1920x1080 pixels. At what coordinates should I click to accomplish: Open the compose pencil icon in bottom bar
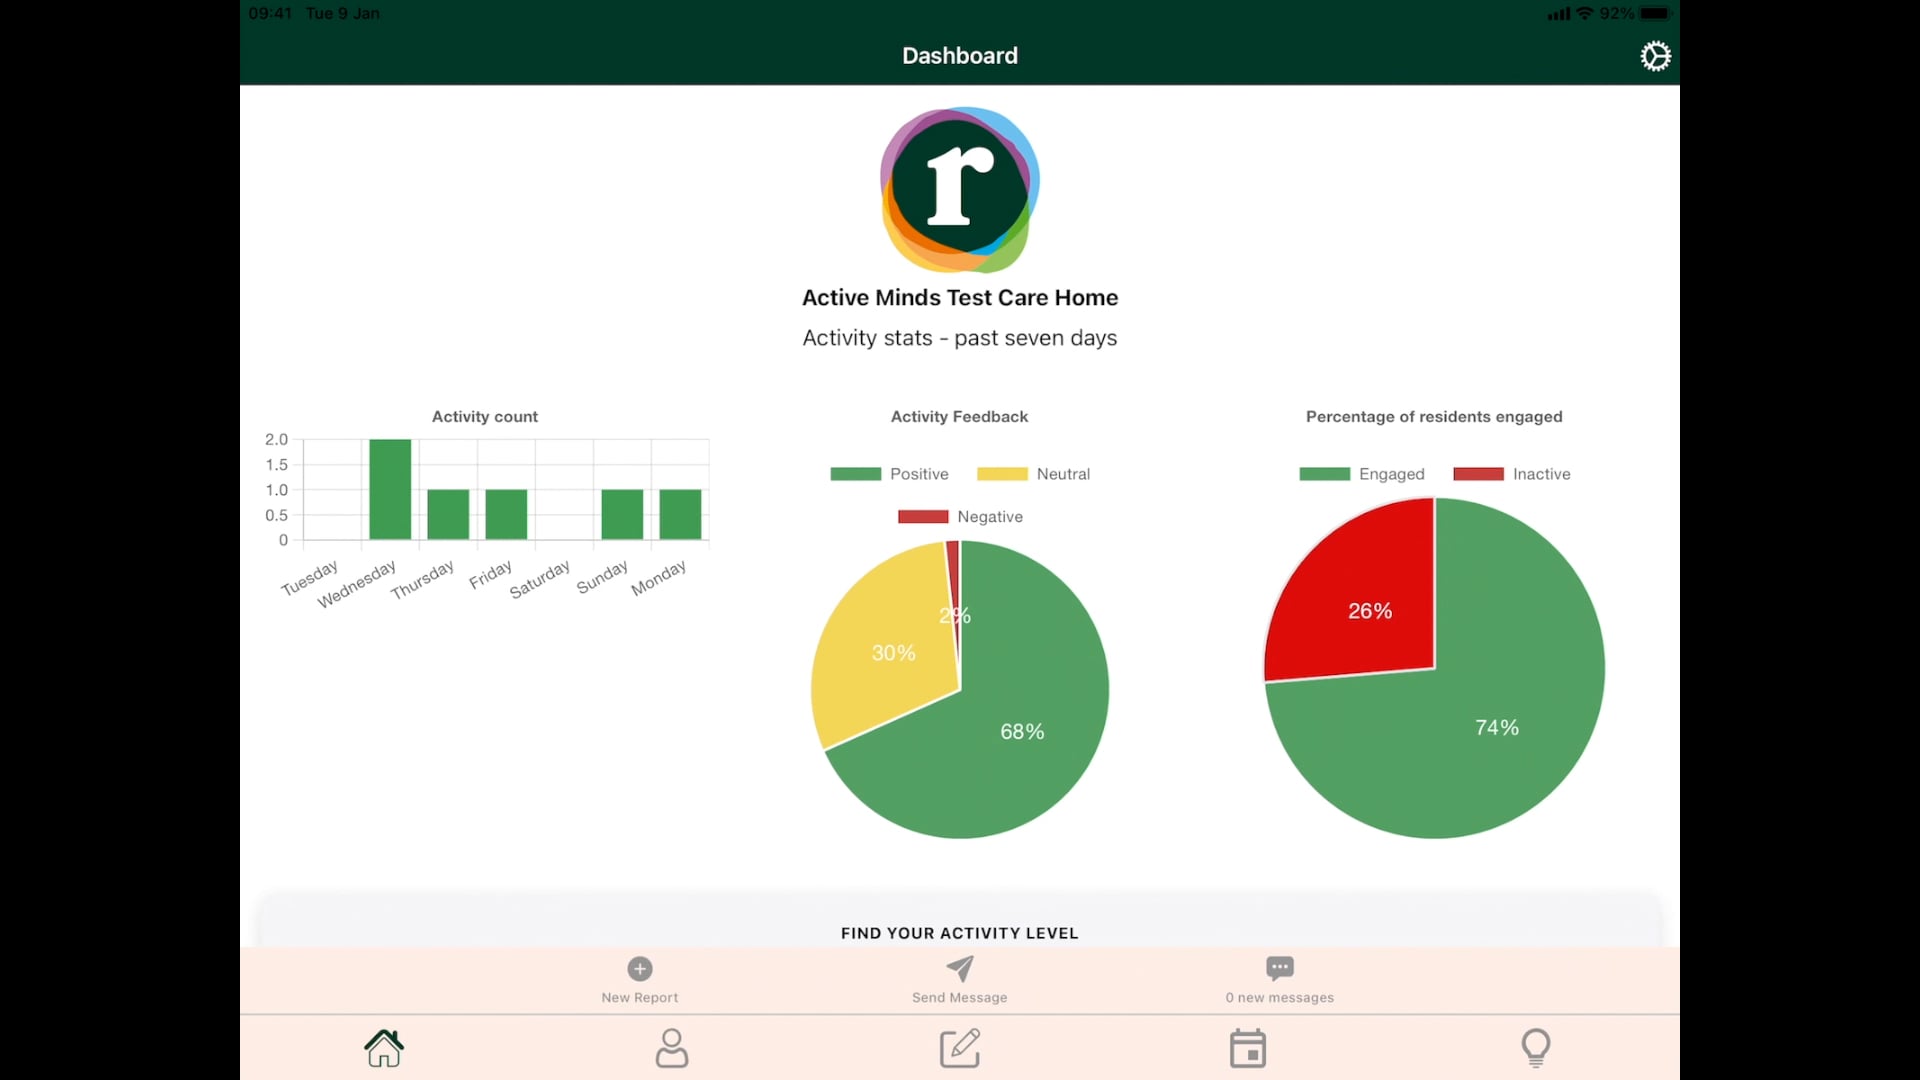point(960,1048)
